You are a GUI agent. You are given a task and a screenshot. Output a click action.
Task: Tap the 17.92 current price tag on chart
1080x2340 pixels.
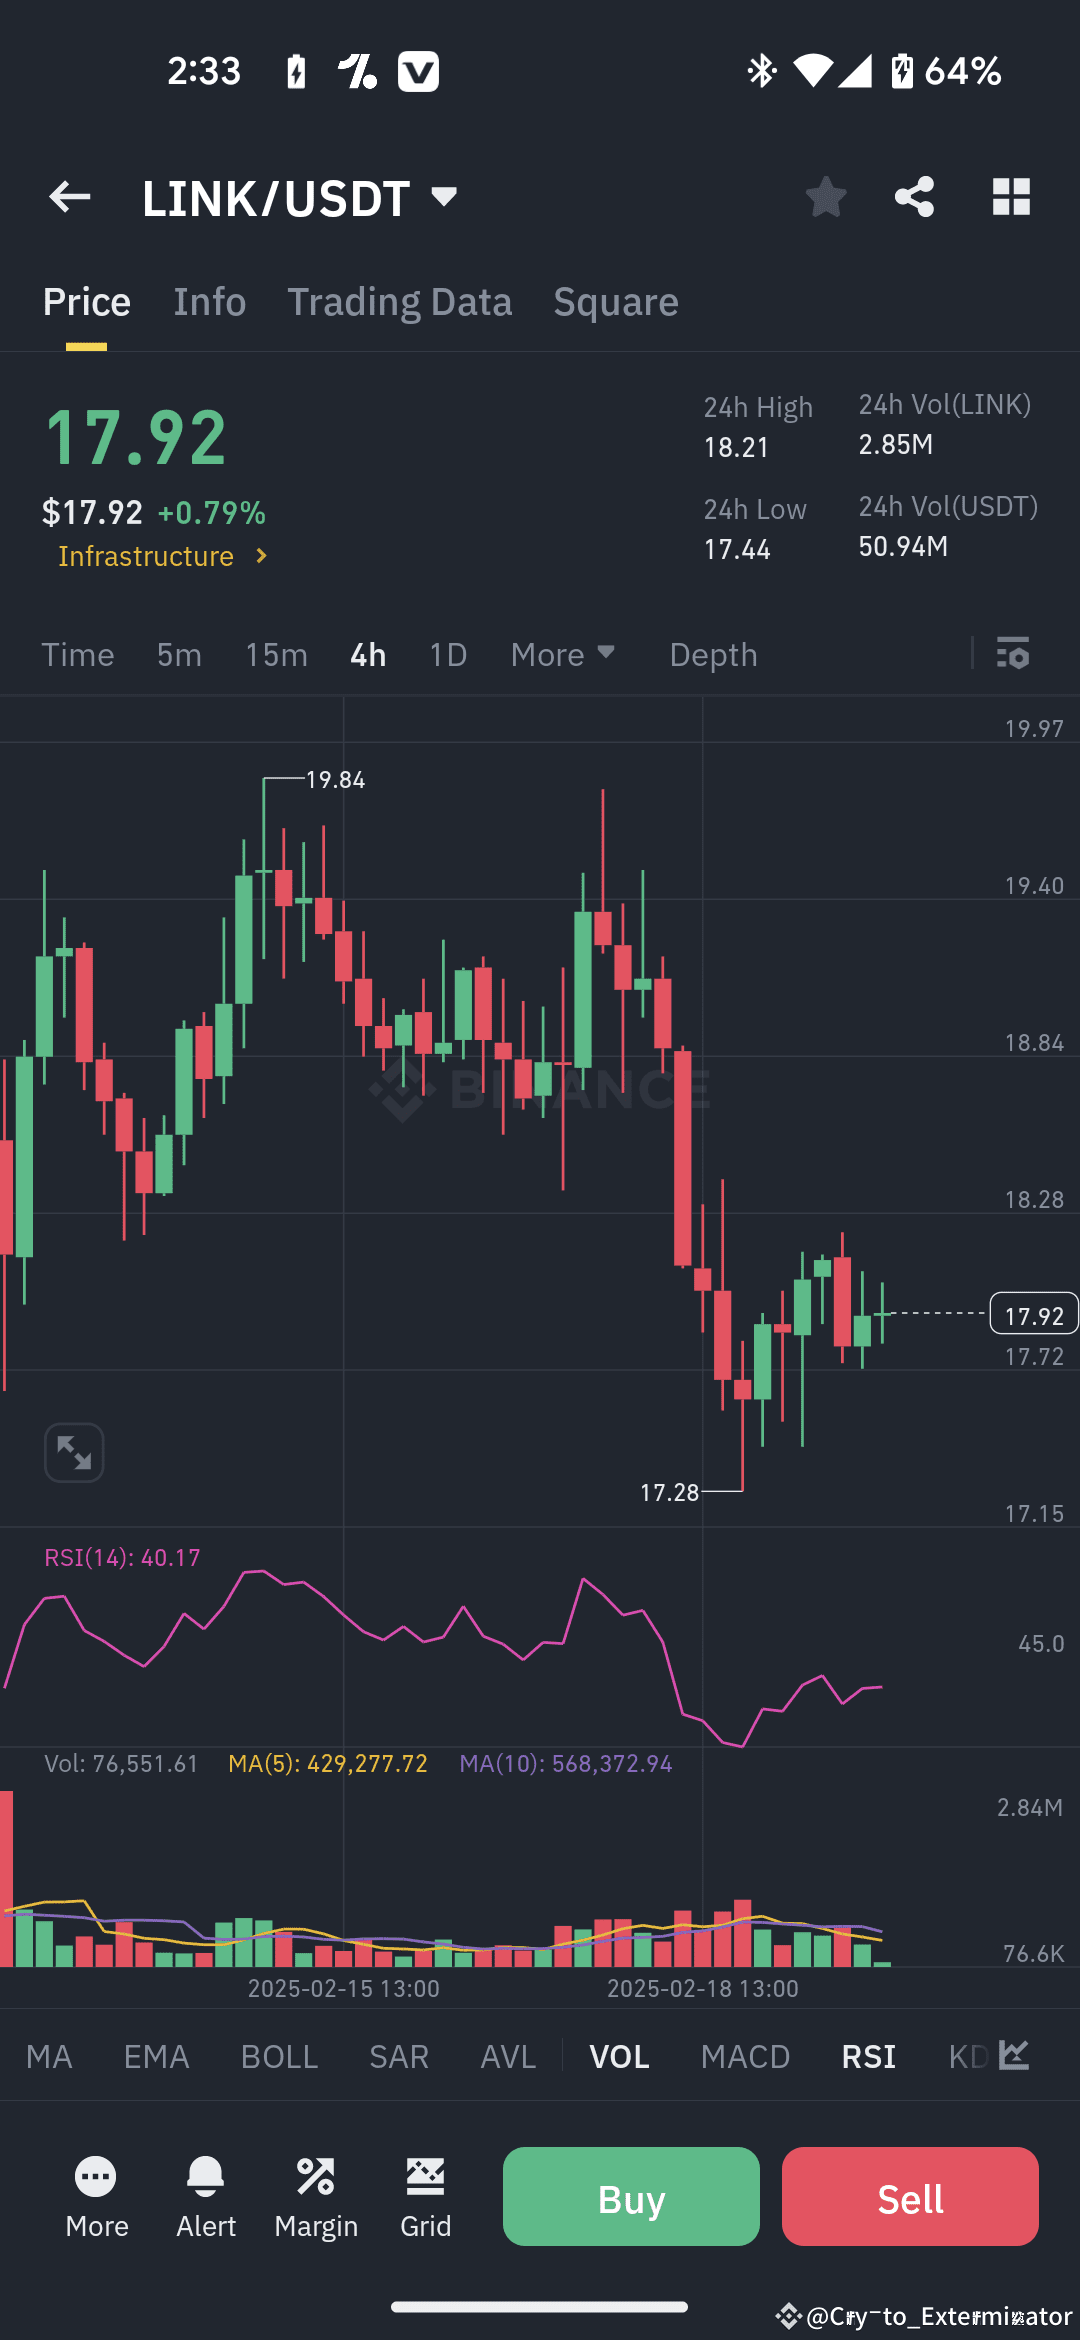click(1034, 1314)
